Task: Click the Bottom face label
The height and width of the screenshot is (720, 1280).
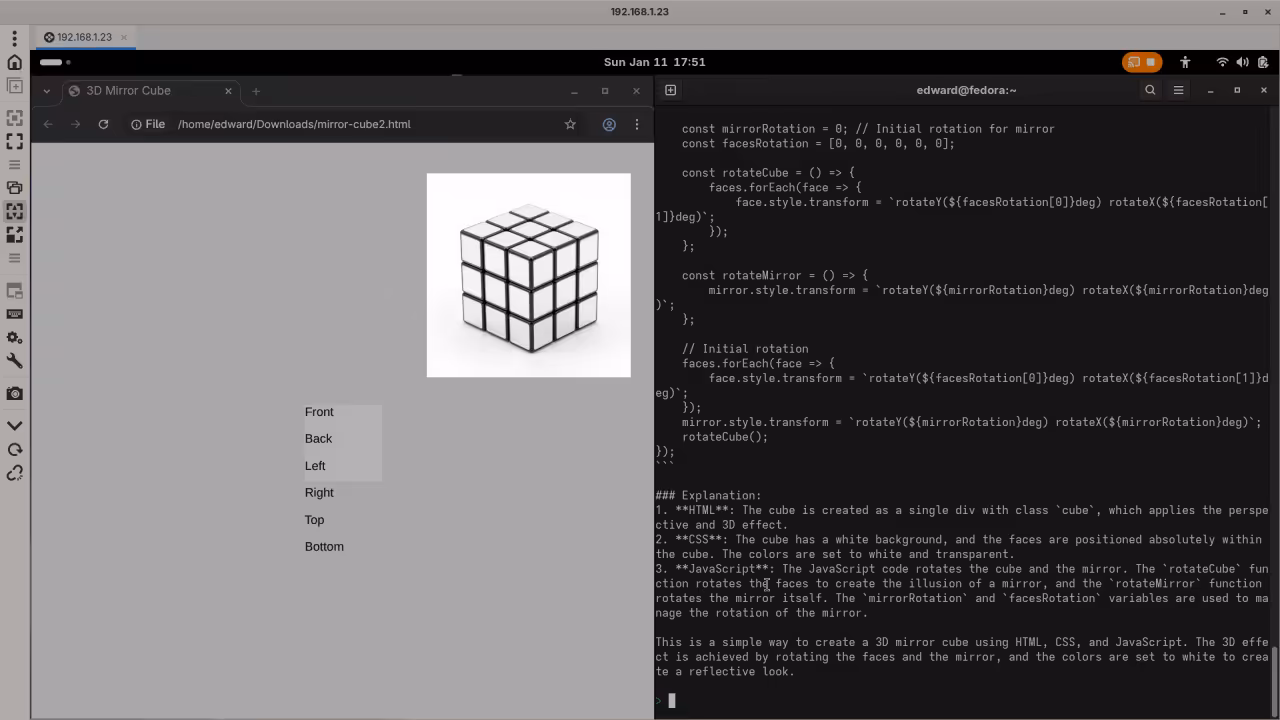Action: tap(324, 547)
